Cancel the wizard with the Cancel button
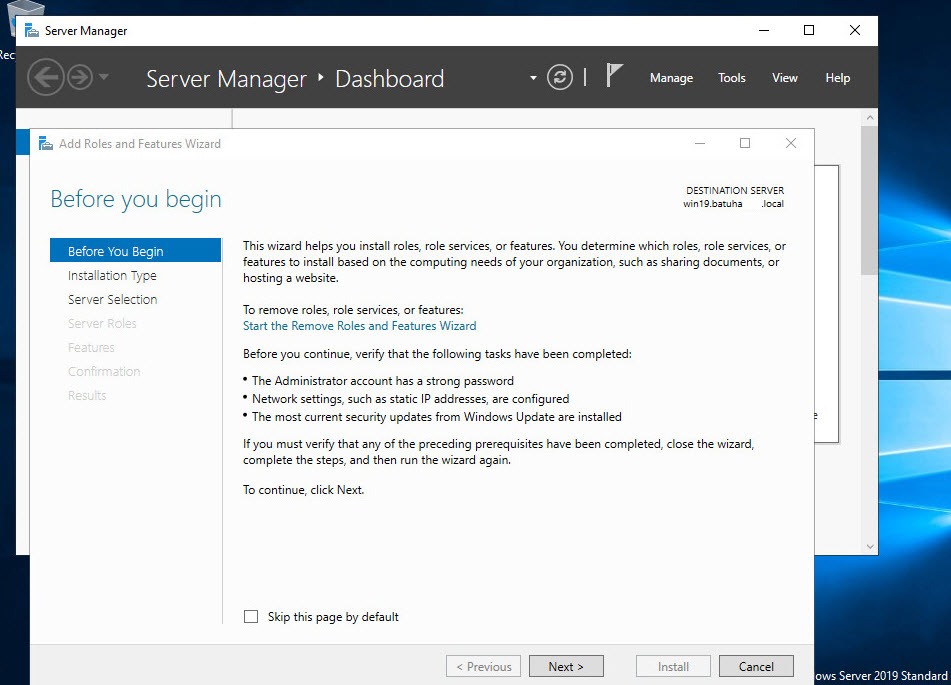This screenshot has height=685, width=951. [756, 667]
